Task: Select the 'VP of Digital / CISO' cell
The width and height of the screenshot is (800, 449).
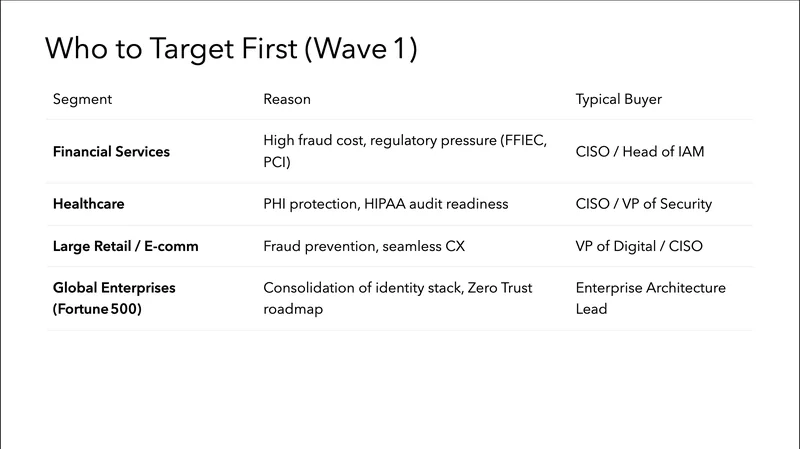Action: (642, 246)
